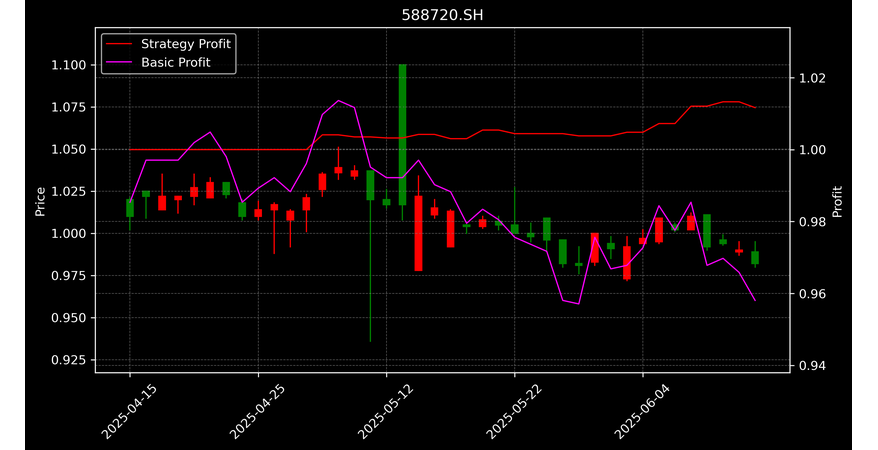
Task: Click the 1.100 price tick label
Action: pyautogui.click(x=69, y=65)
